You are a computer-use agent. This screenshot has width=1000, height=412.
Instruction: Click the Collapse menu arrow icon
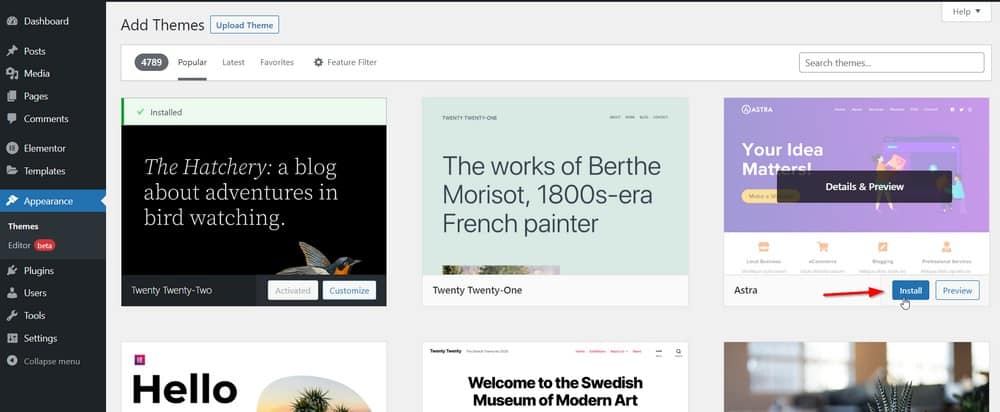click(x=12, y=361)
